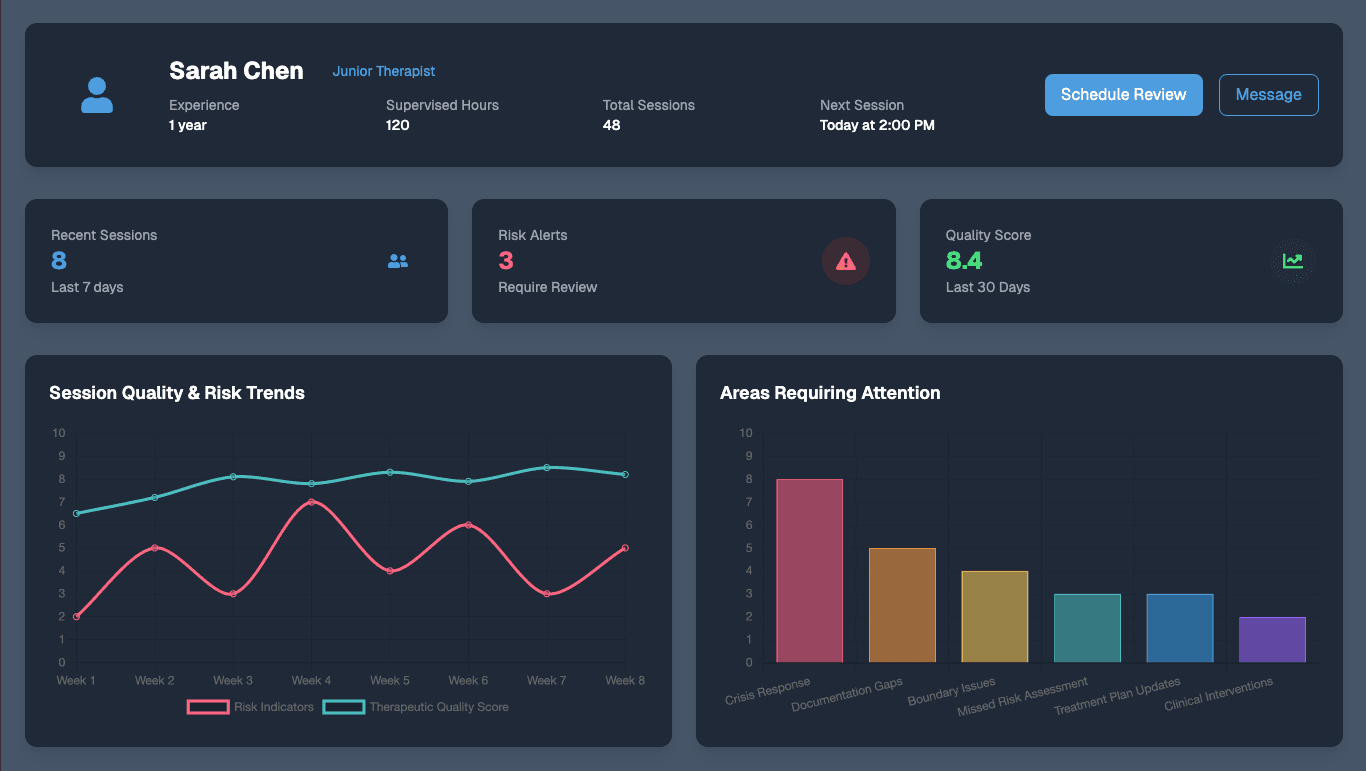1366x771 pixels.
Task: Toggle Therapeutic Quality Score legend entry
Action: click(416, 707)
